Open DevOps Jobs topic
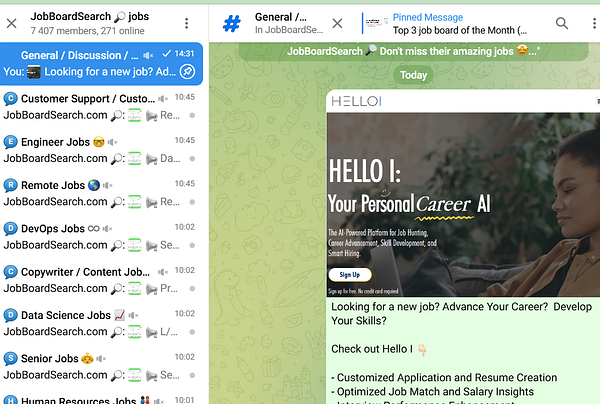The image size is (600, 404). click(101, 236)
